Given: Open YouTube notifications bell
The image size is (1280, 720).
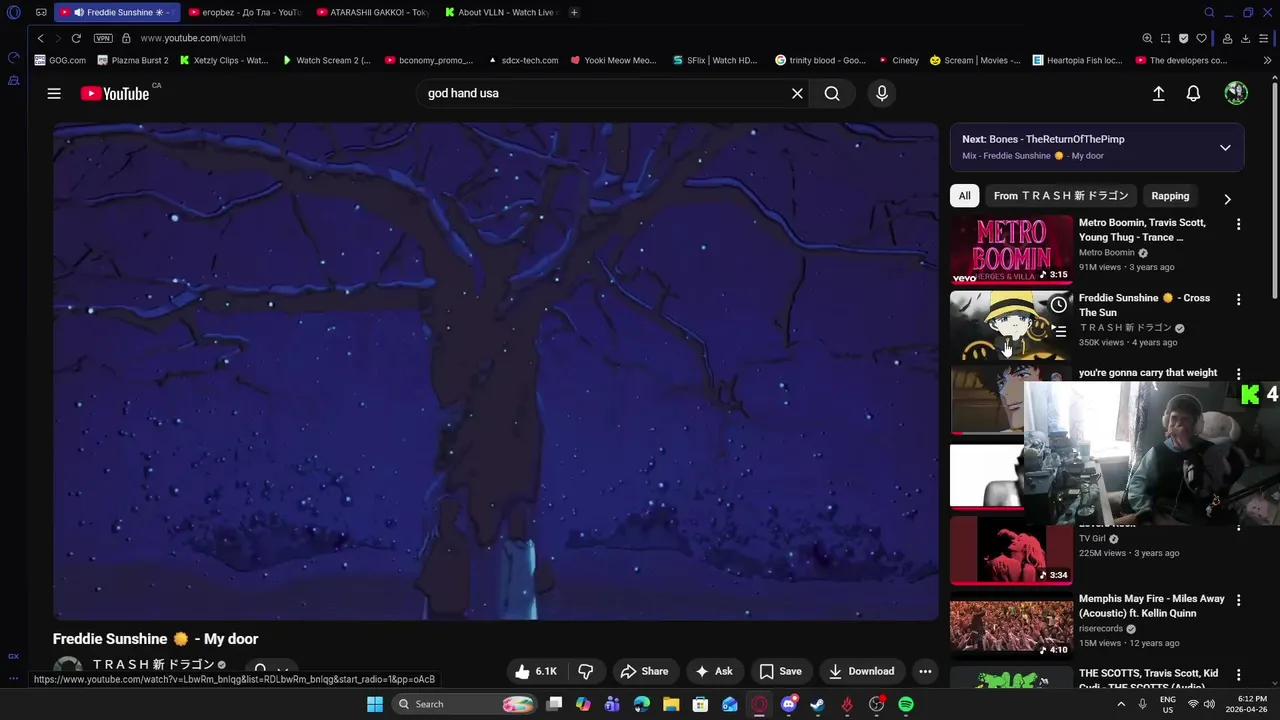Looking at the screenshot, I should click(x=1193, y=93).
